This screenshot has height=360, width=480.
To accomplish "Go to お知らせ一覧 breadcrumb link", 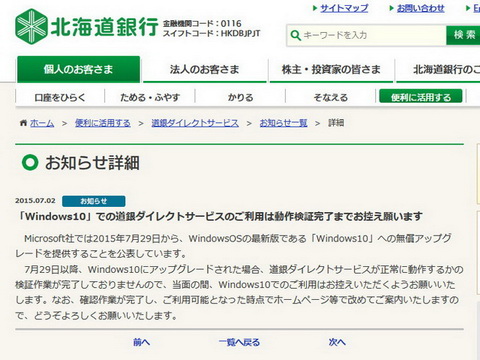I will click(x=283, y=123).
